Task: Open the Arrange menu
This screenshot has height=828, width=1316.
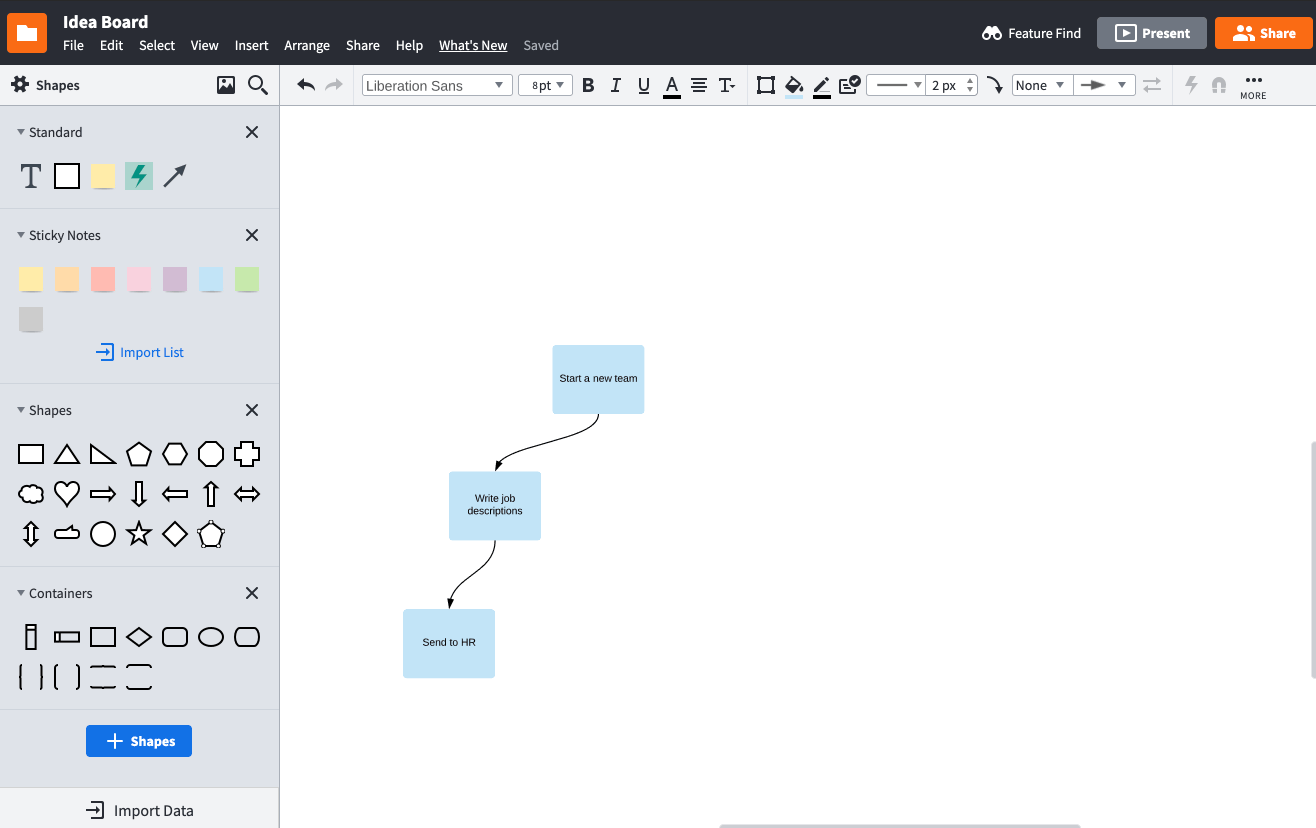Action: tap(307, 45)
